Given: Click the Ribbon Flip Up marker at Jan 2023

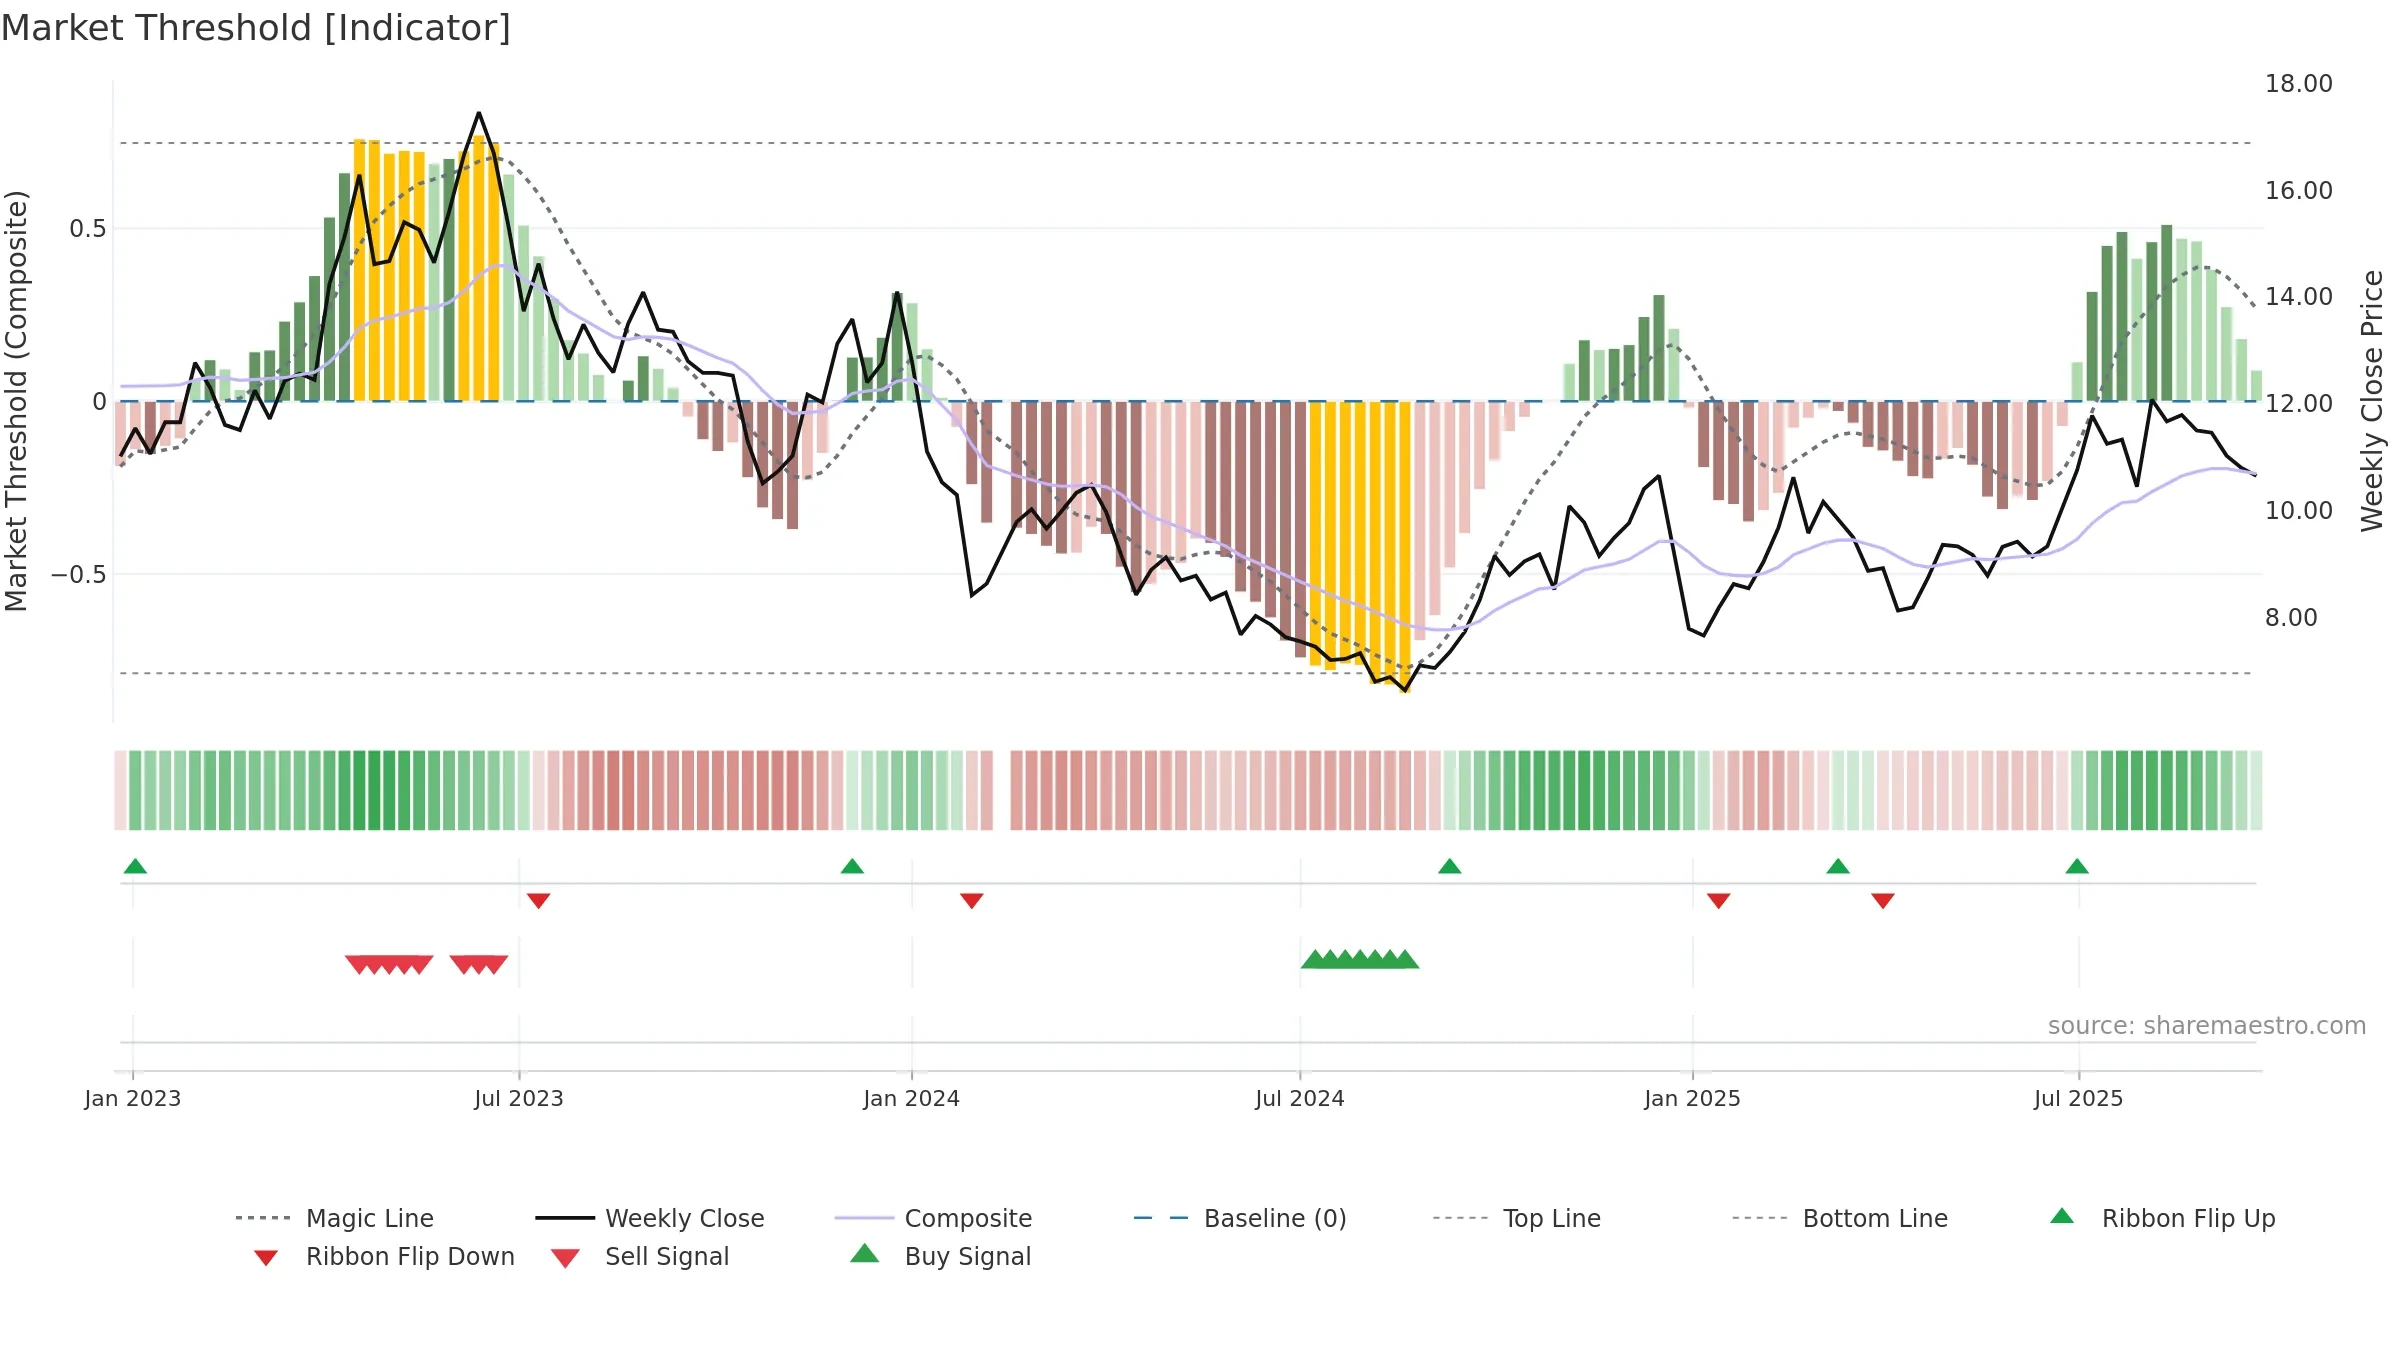Looking at the screenshot, I should tap(135, 866).
